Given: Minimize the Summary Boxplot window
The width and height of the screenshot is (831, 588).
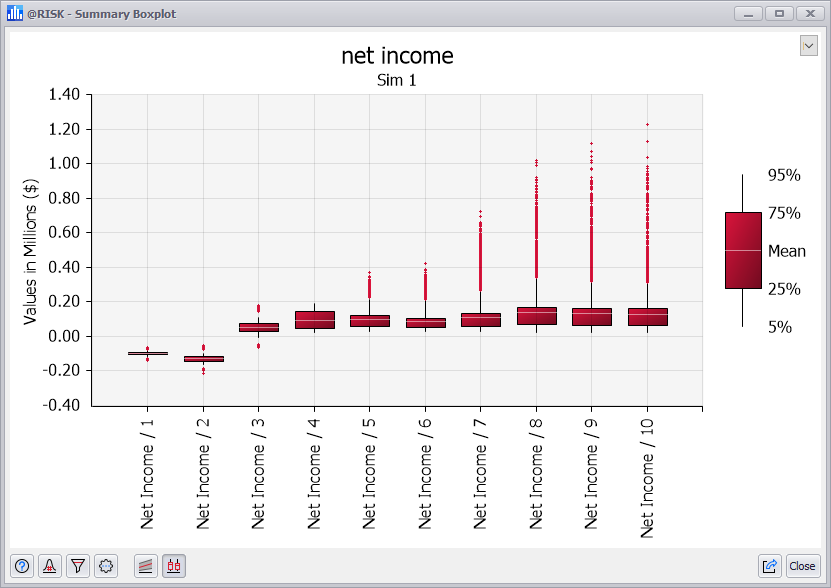Looking at the screenshot, I should (x=749, y=13).
